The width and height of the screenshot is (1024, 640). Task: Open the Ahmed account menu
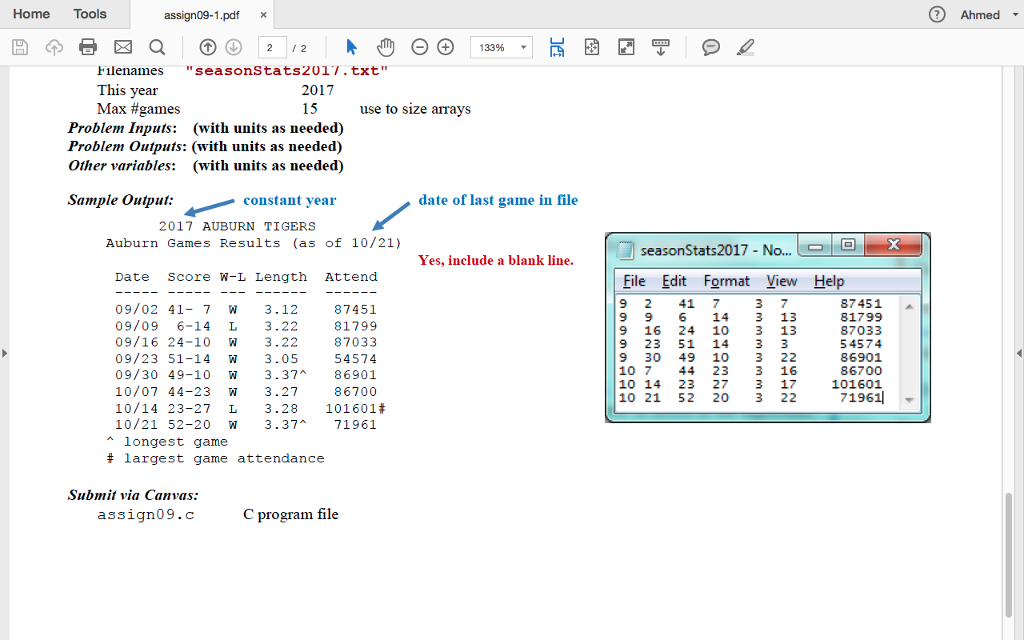pos(984,14)
